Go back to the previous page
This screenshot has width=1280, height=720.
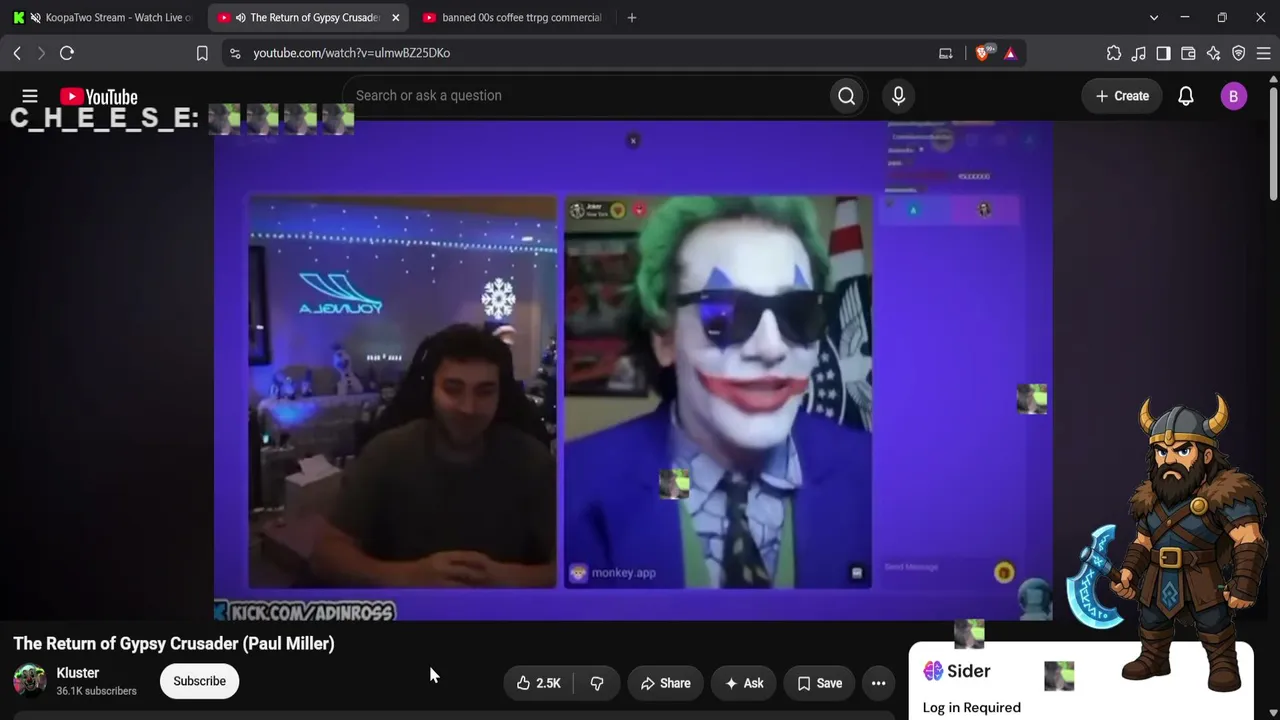click(x=17, y=53)
